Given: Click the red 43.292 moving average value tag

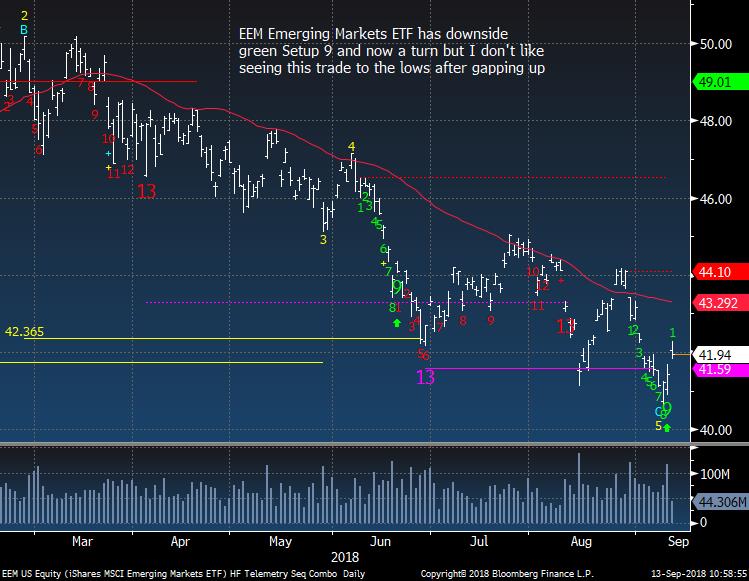Looking at the screenshot, I should coord(721,303).
